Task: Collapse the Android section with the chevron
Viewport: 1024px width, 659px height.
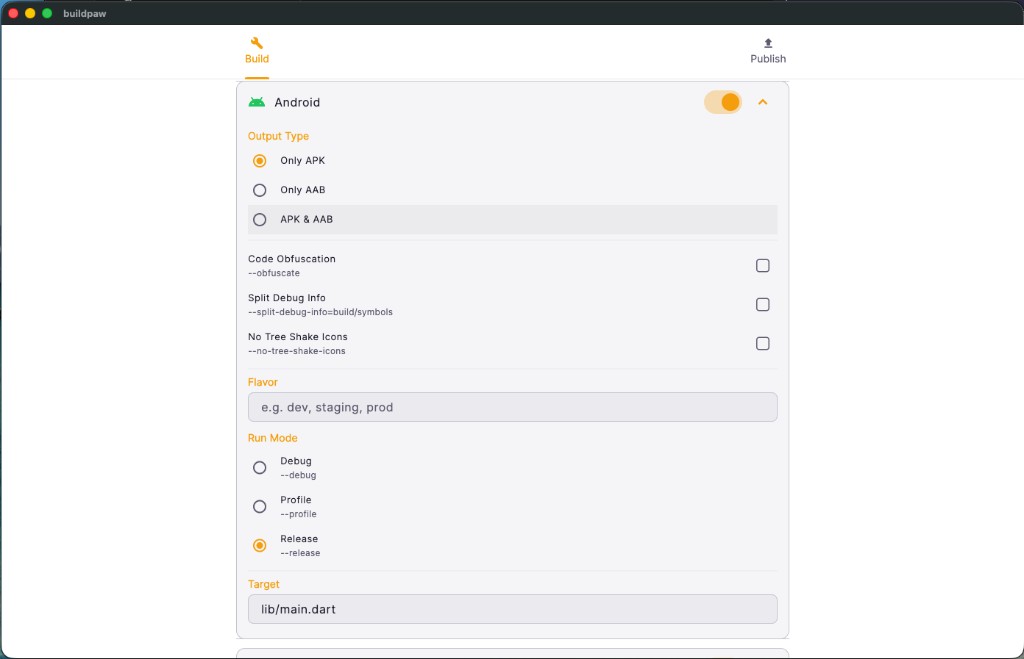Action: [x=763, y=102]
